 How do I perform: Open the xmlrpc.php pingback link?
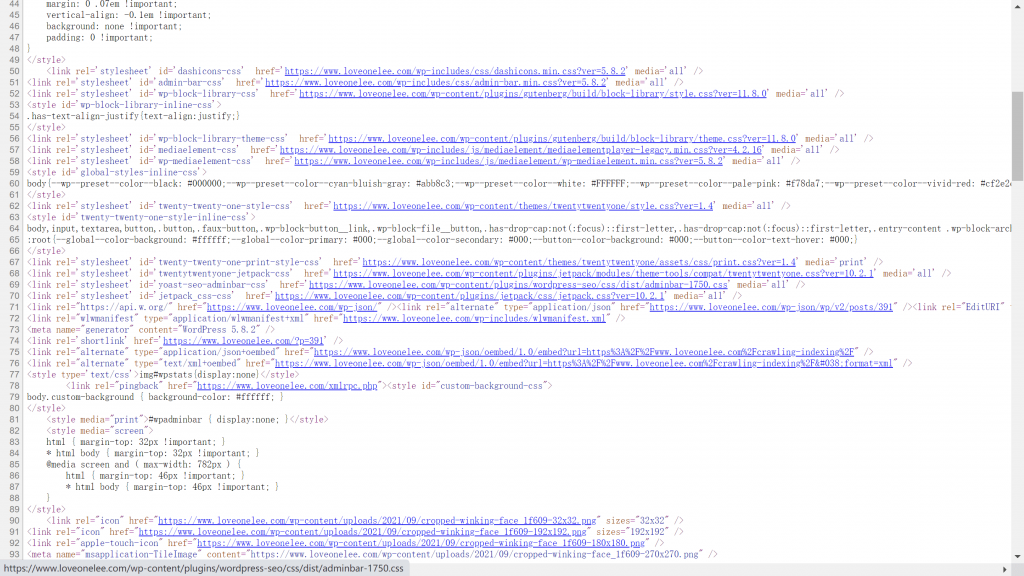(x=287, y=386)
